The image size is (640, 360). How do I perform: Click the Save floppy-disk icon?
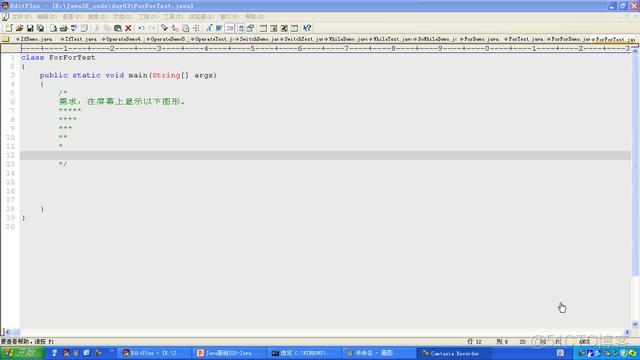point(30,28)
